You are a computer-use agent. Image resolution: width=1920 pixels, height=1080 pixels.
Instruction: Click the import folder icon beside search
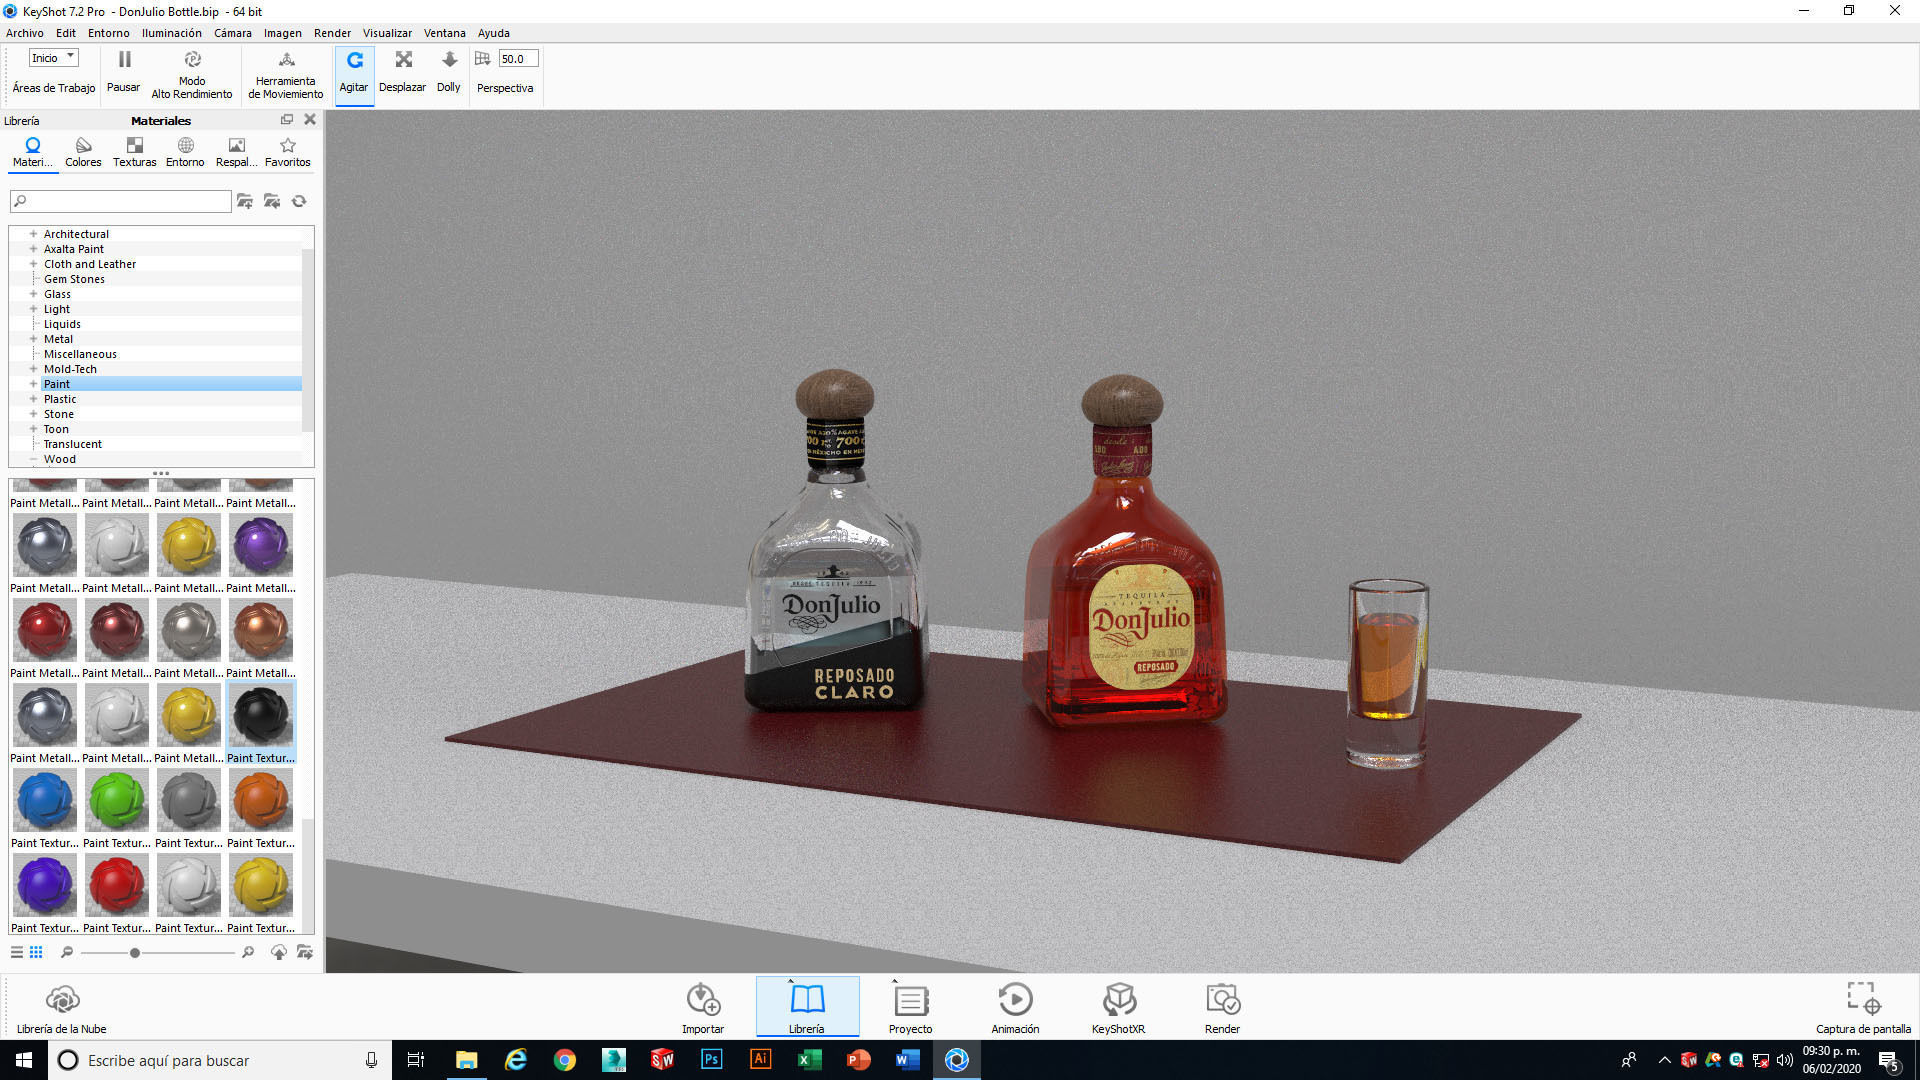(272, 201)
